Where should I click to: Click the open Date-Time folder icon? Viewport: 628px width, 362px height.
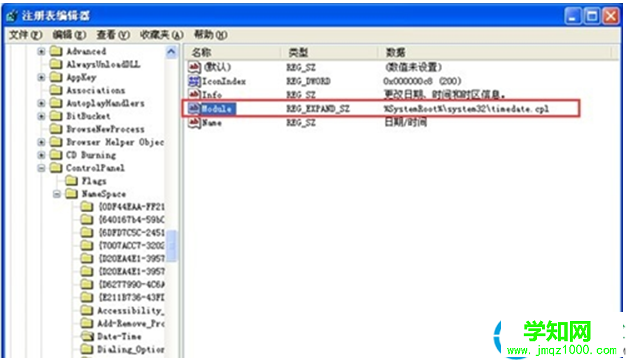click(87, 336)
